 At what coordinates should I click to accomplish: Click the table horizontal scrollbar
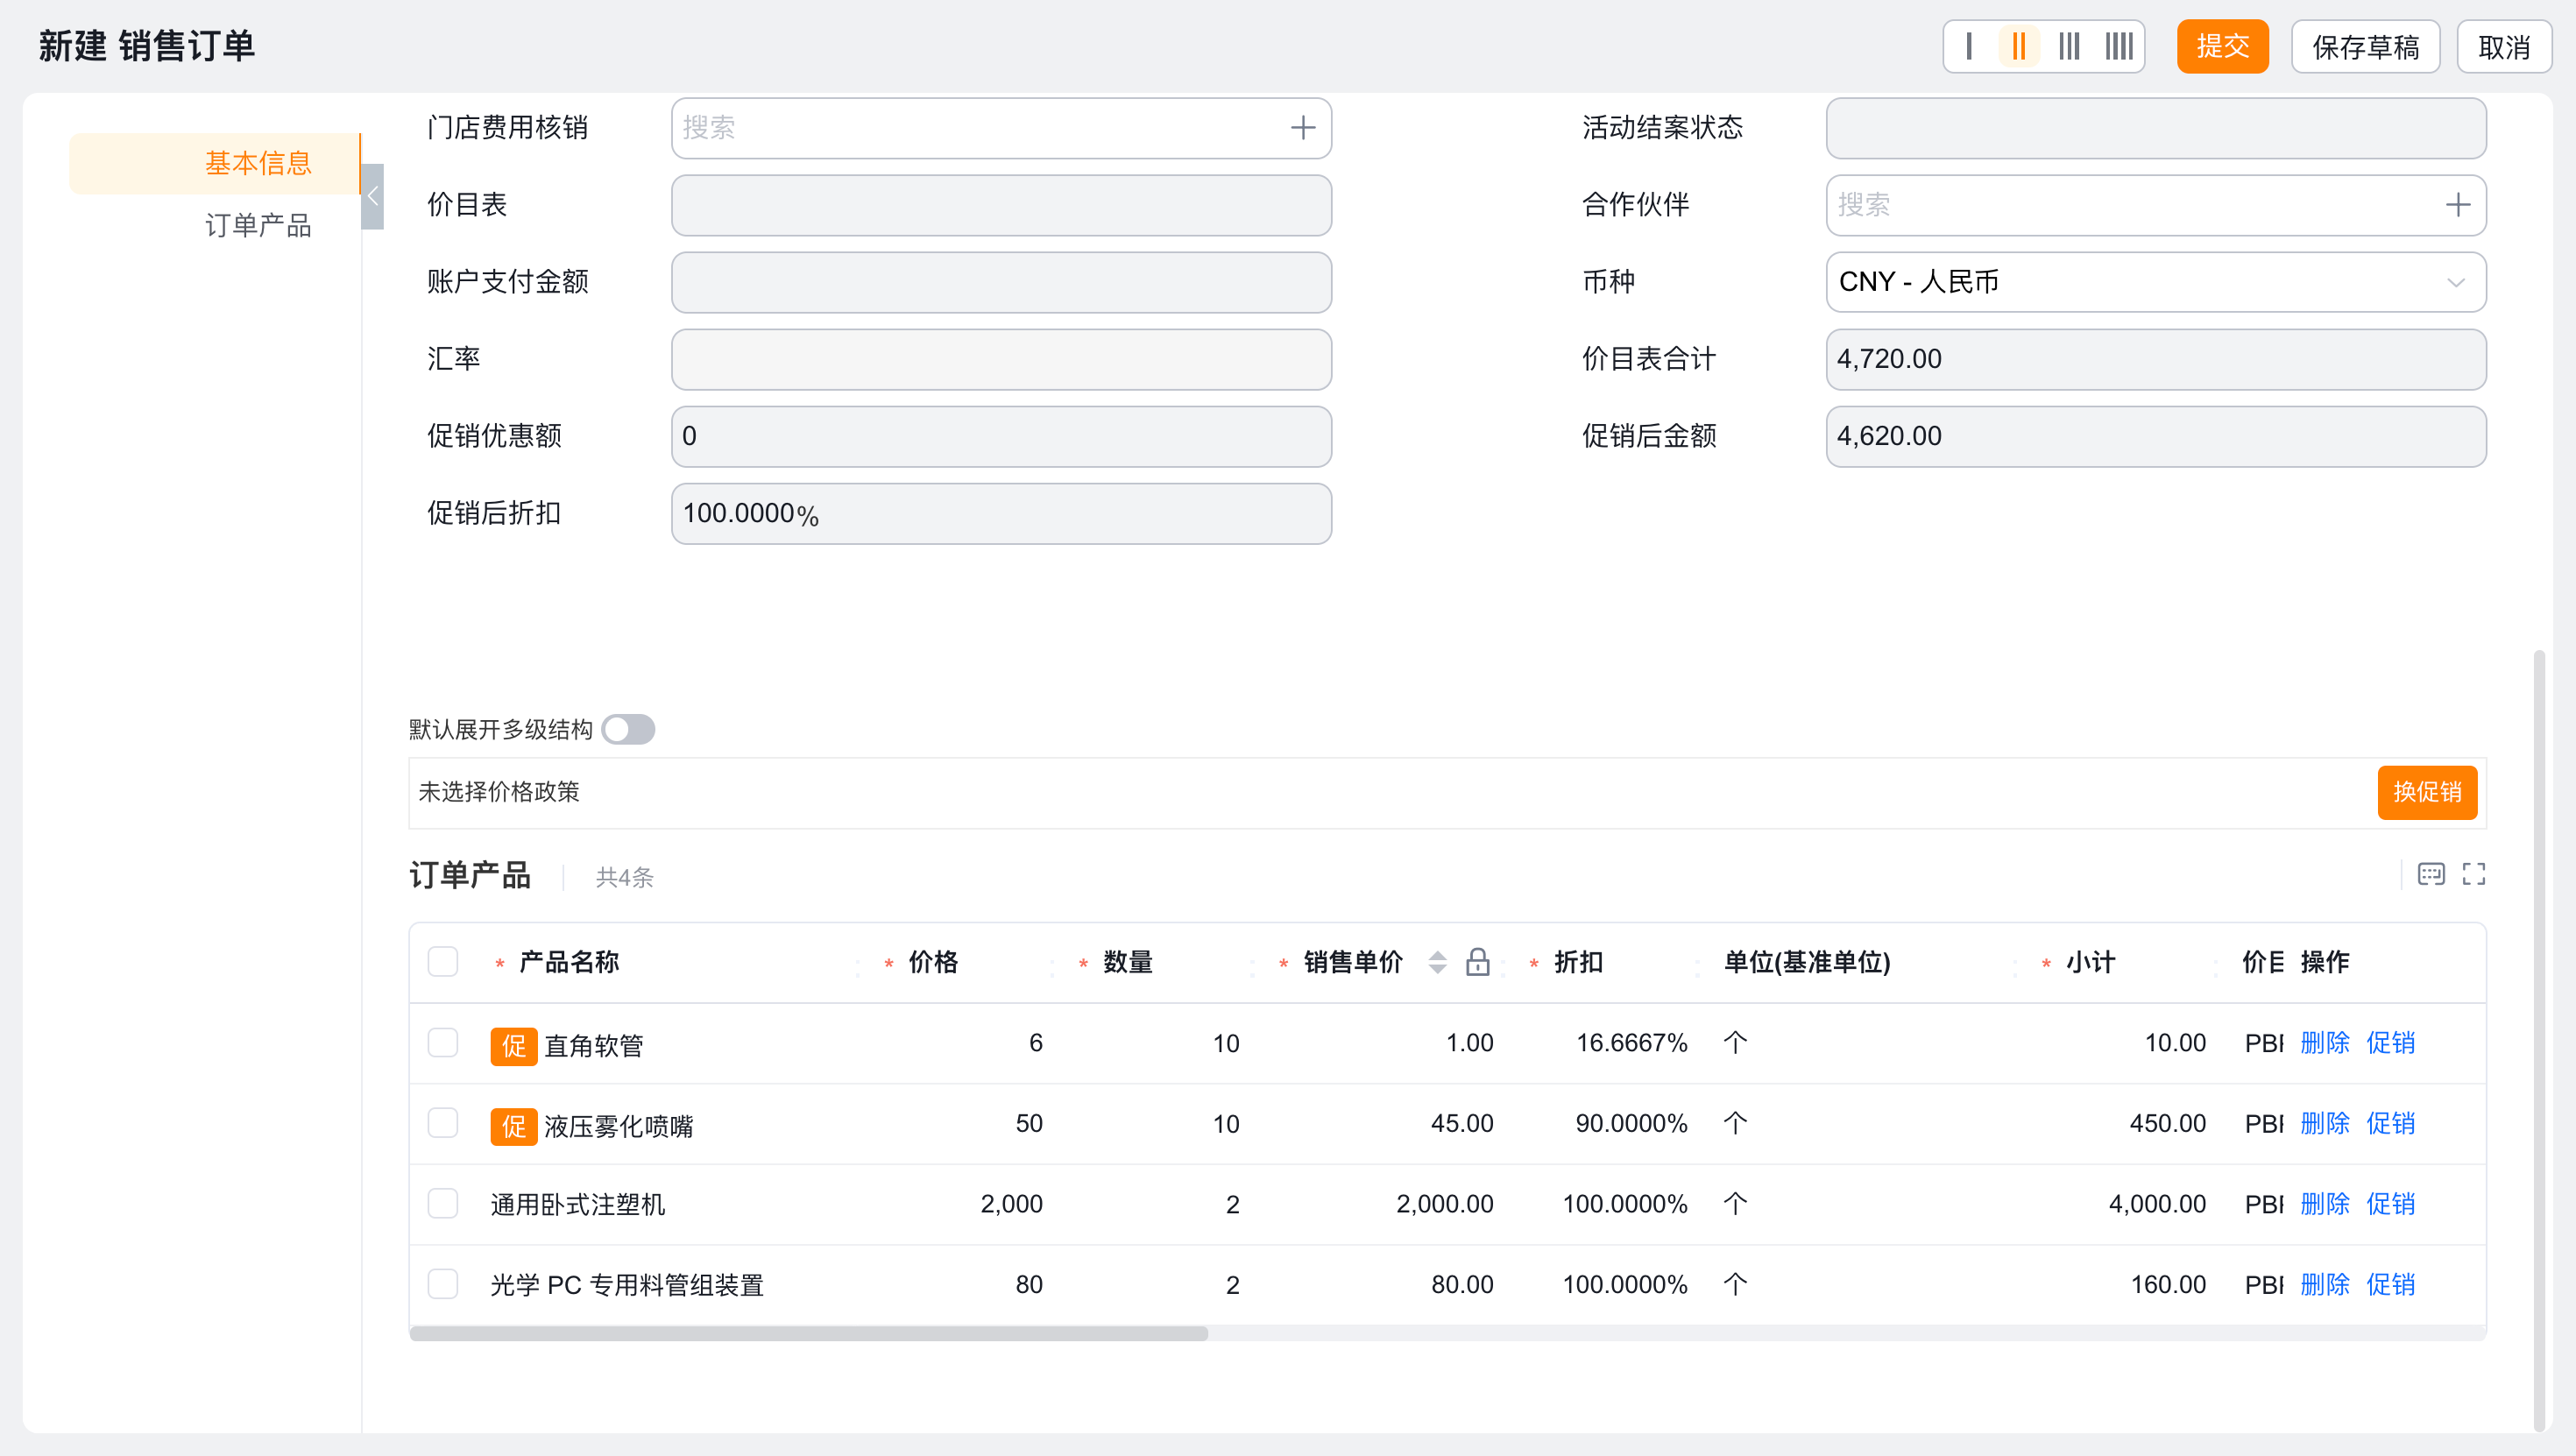(809, 1333)
